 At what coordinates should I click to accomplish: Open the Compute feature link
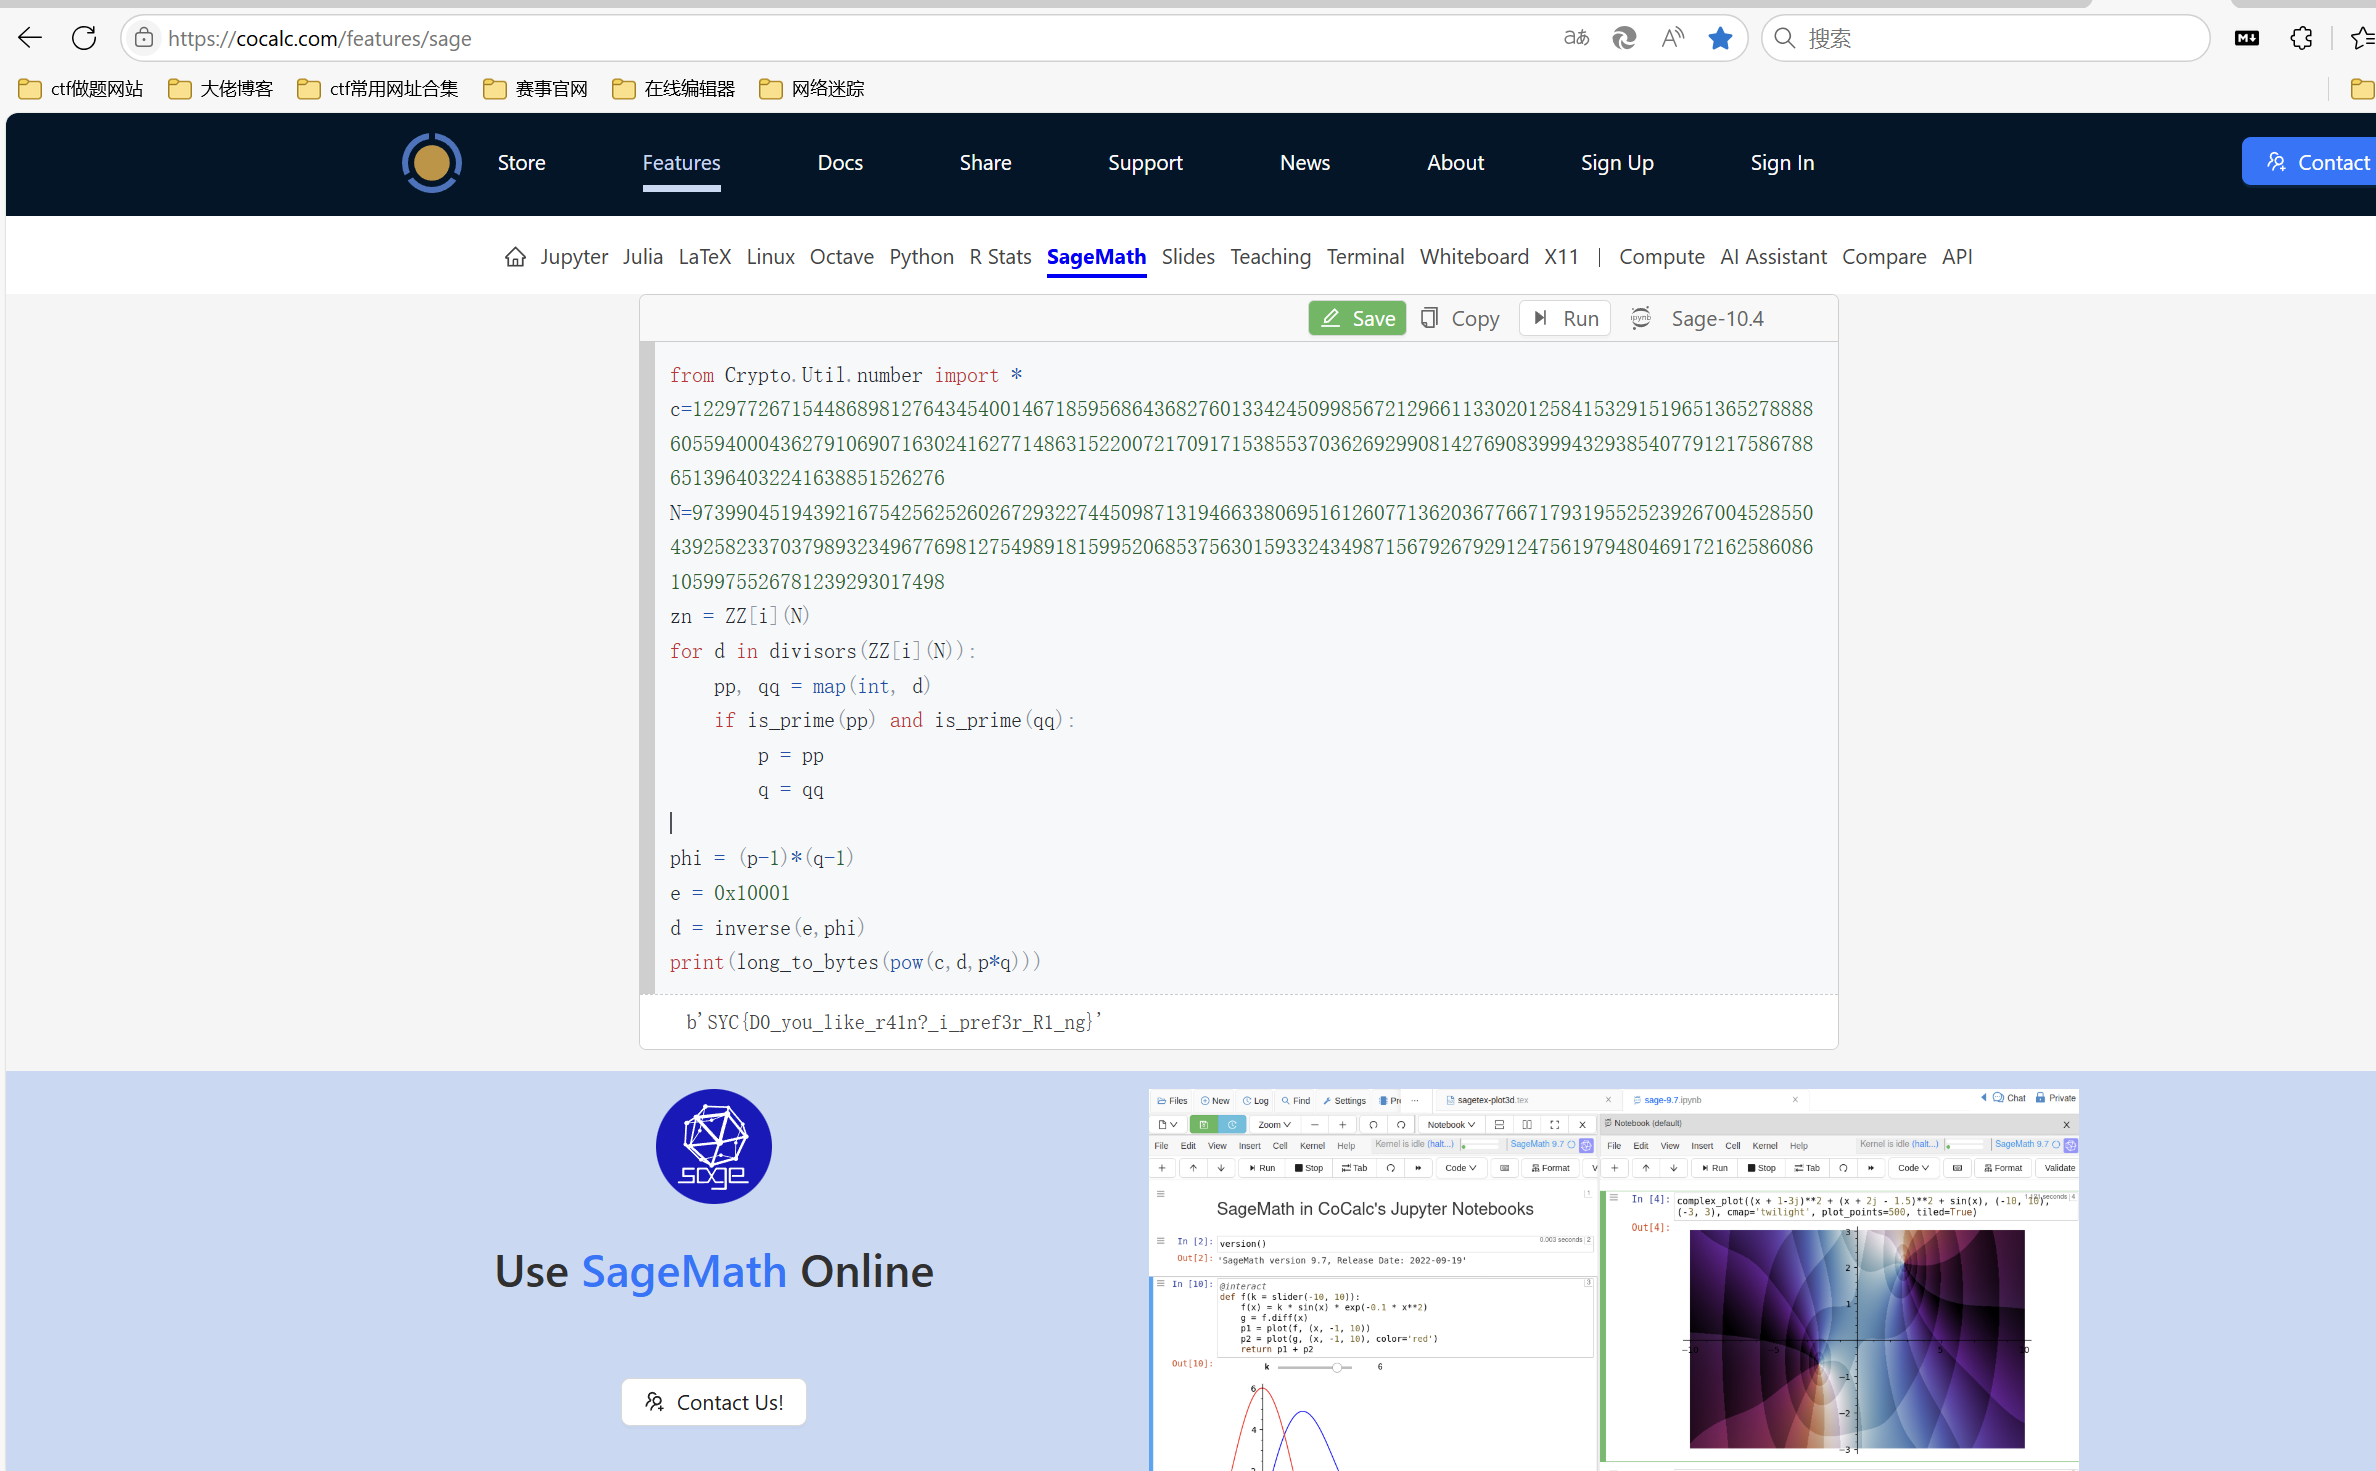pyautogui.click(x=1661, y=257)
